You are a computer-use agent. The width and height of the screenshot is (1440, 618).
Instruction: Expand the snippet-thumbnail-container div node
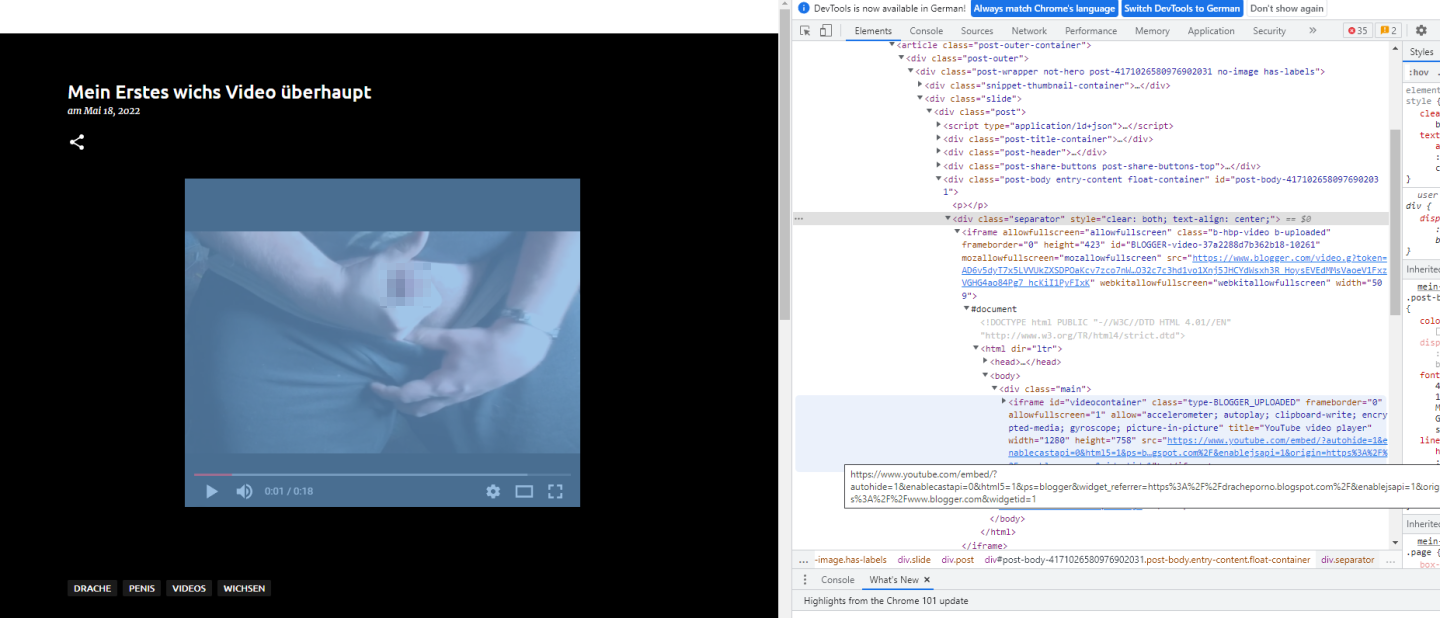(x=920, y=85)
